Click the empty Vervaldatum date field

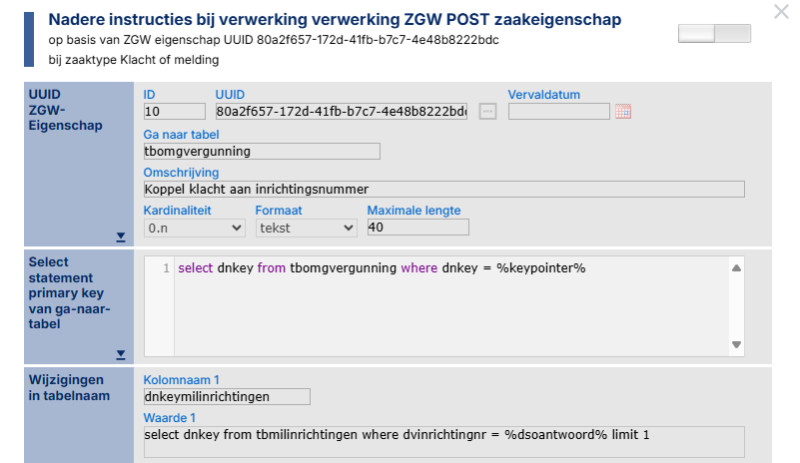(x=558, y=112)
